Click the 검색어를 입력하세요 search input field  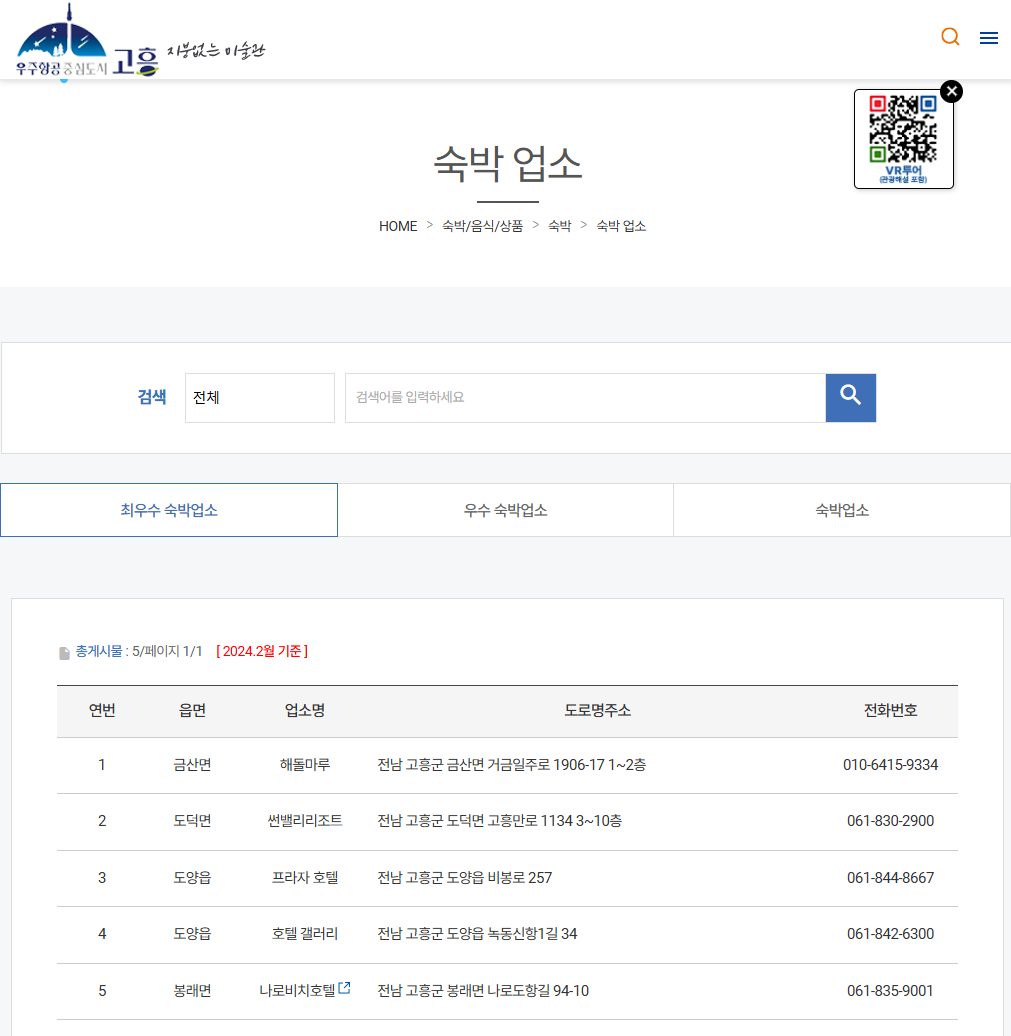point(585,397)
